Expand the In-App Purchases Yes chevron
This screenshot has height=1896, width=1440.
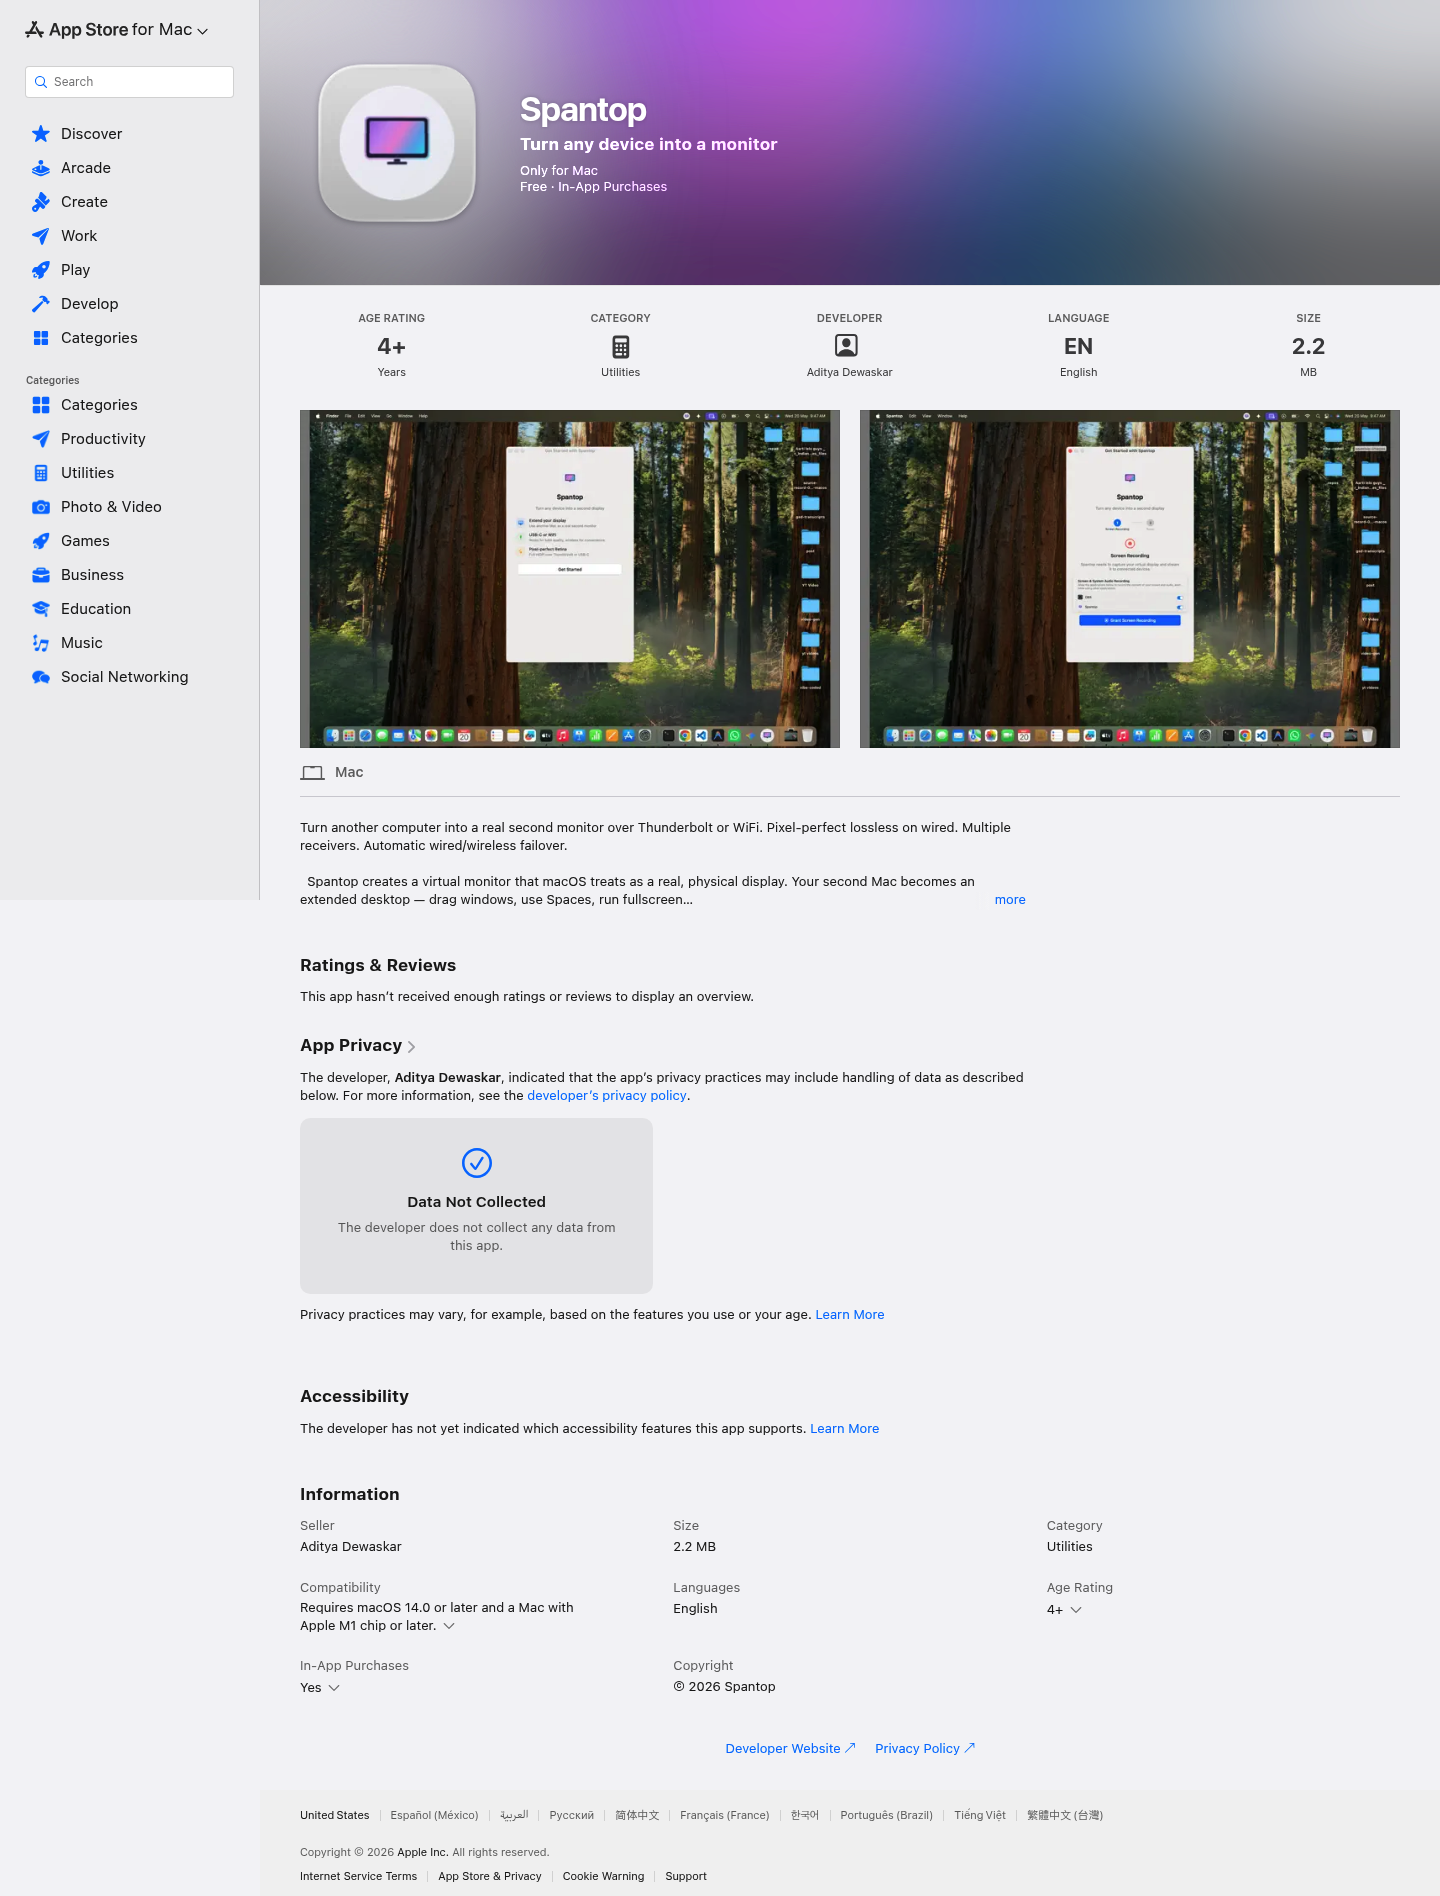[x=334, y=1688]
